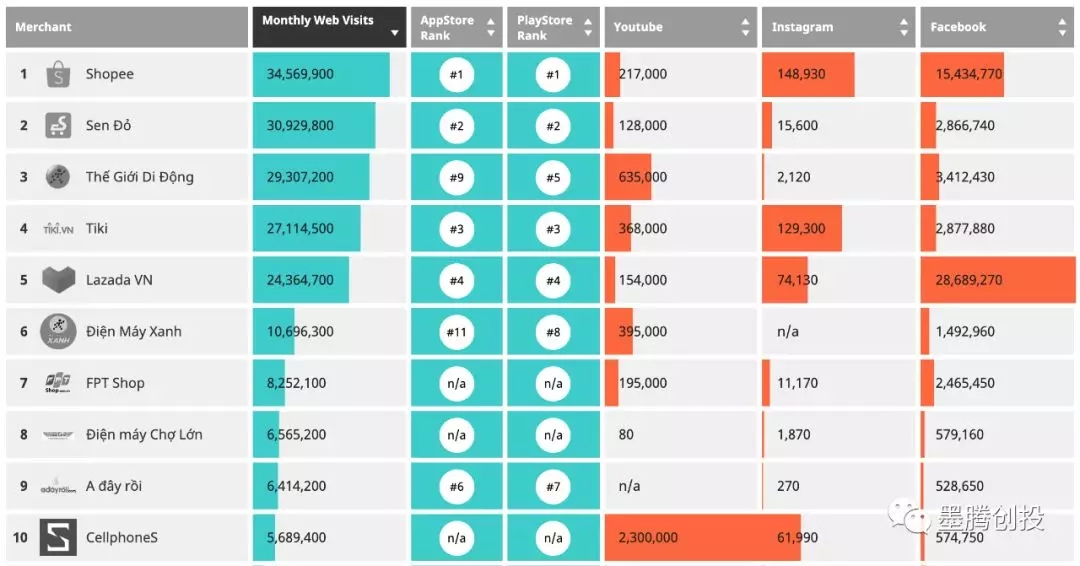This screenshot has width=1080, height=566.
Task: Sort by Monthly Web Visits column
Action: [x=329, y=27]
